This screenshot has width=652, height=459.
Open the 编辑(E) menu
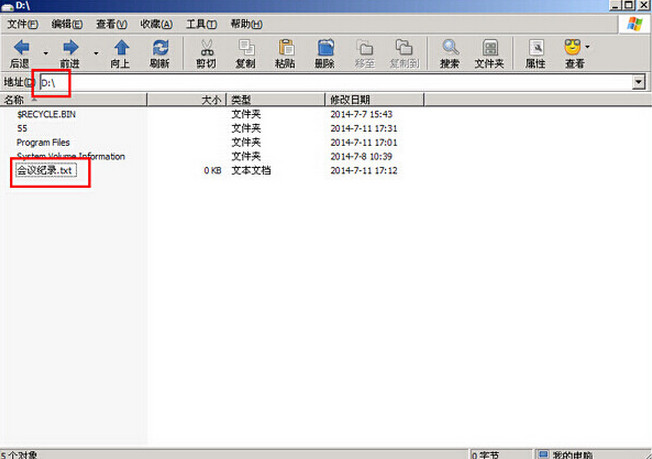tap(67, 24)
